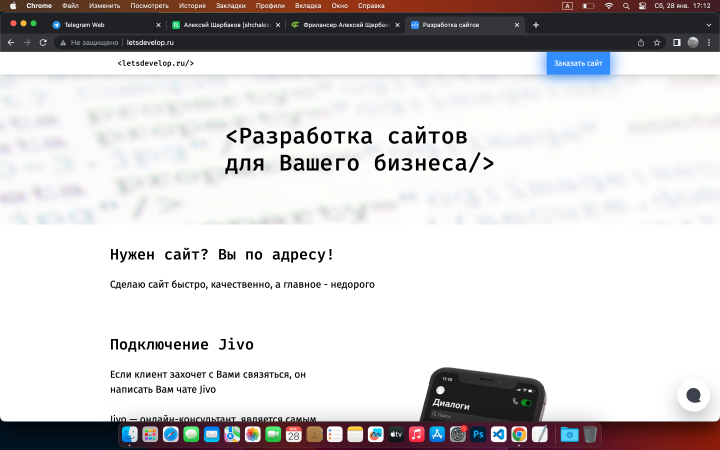The height and width of the screenshot is (450, 720).
Task: Click the <letsdevelop.ru/> site logo
Action: [156, 63]
